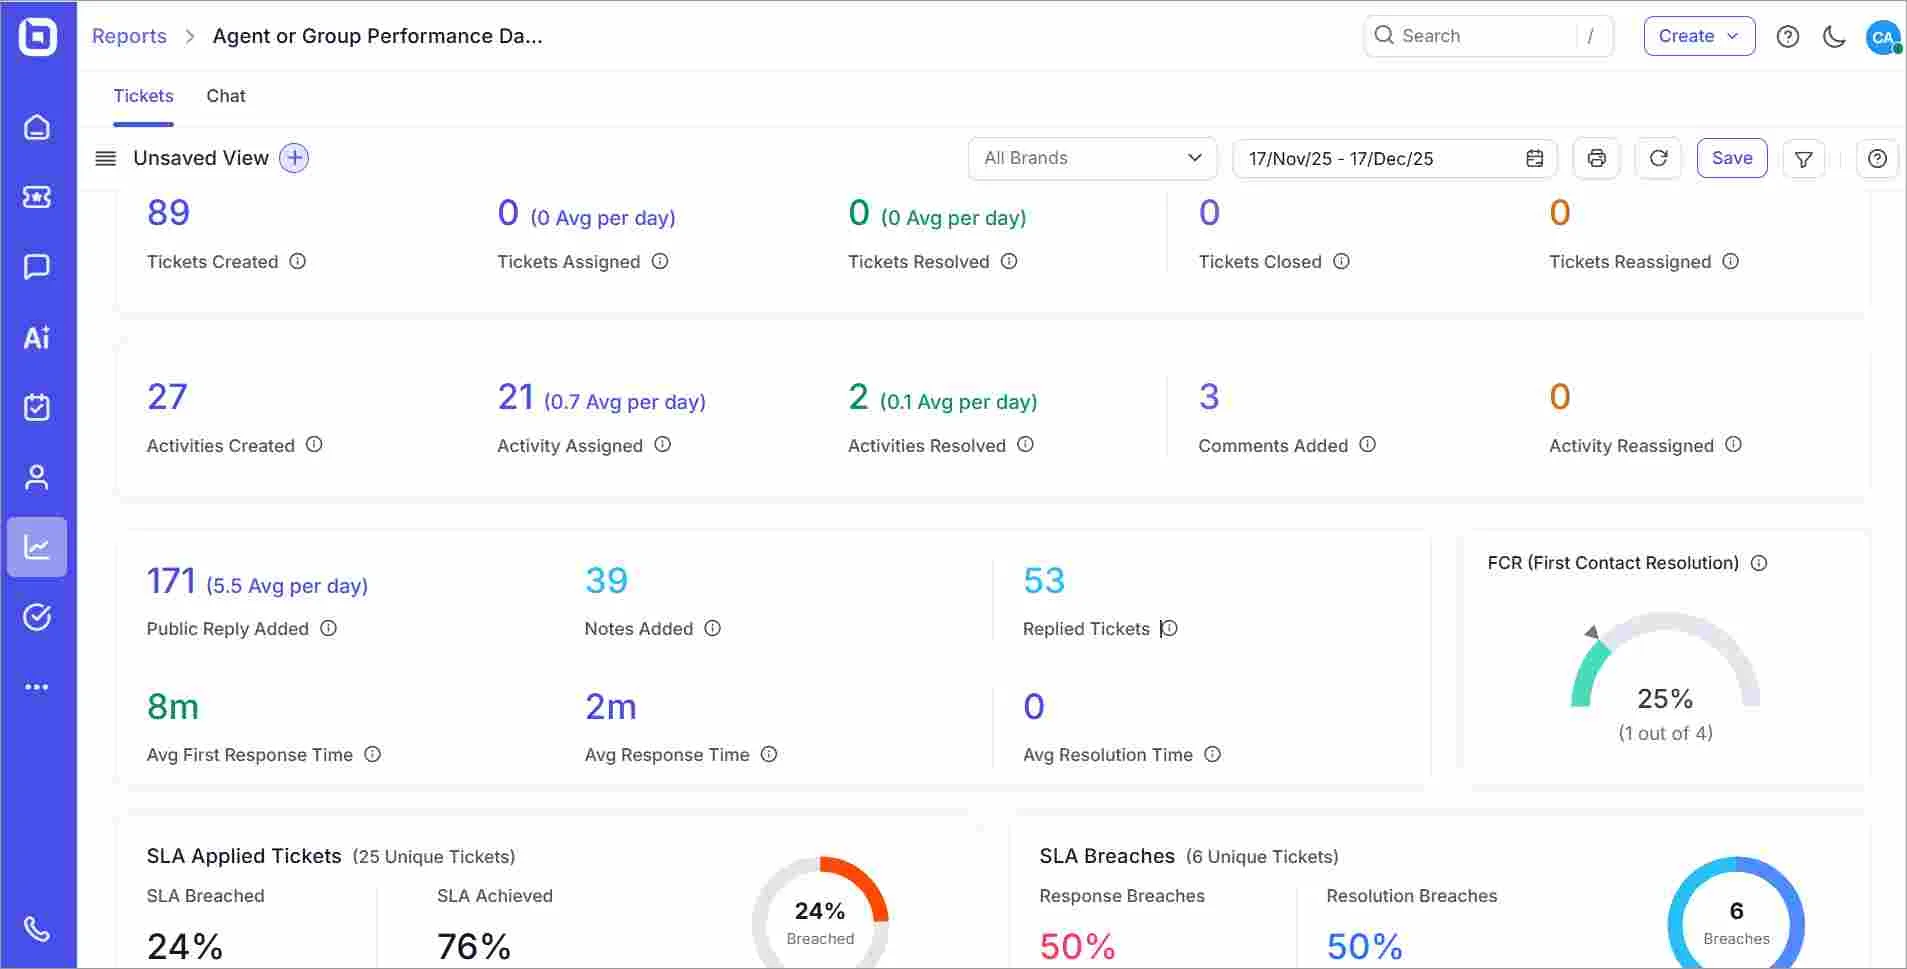Screen dimensions: 1907x969
Task: Show info for Tickets Created
Action: [x=298, y=261]
